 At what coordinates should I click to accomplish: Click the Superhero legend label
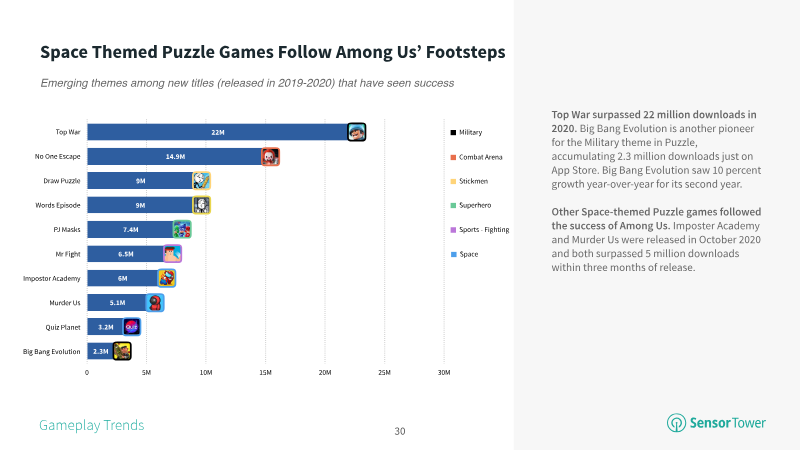point(475,205)
